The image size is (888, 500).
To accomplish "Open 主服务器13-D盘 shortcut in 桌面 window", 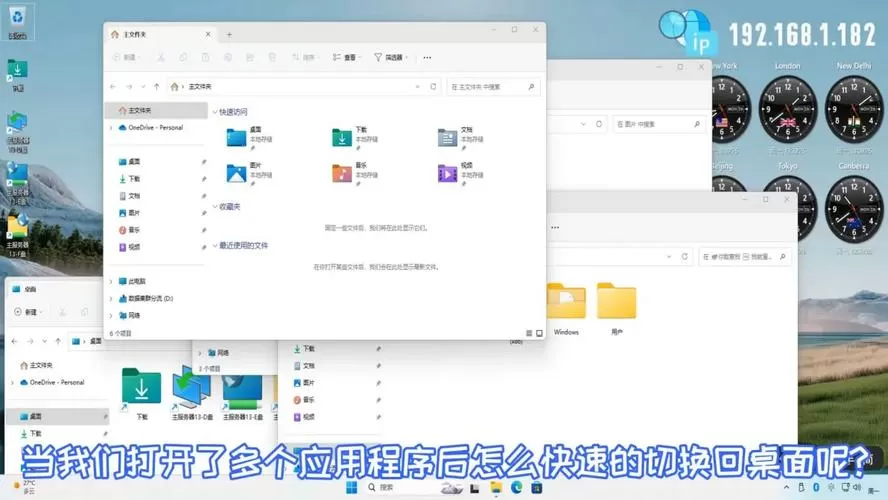I will [192, 393].
